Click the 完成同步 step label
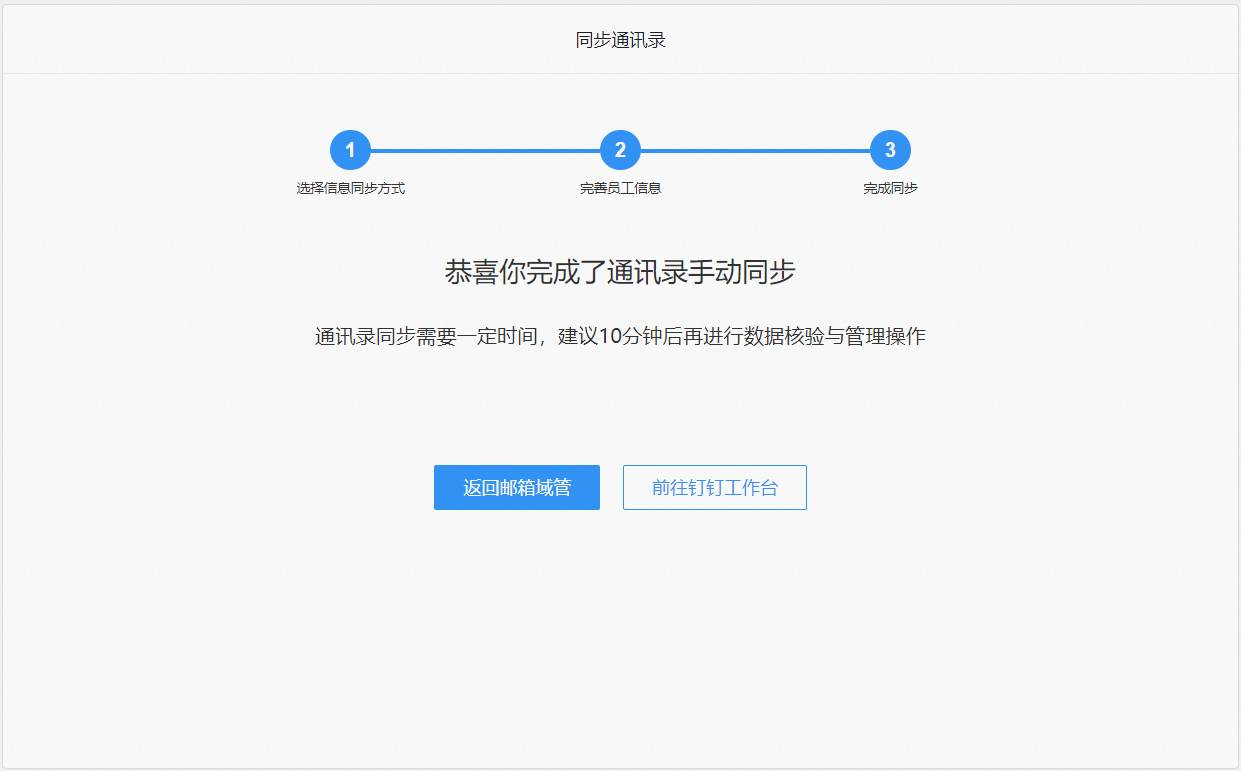Screen dimensions: 1241x771 (890, 188)
